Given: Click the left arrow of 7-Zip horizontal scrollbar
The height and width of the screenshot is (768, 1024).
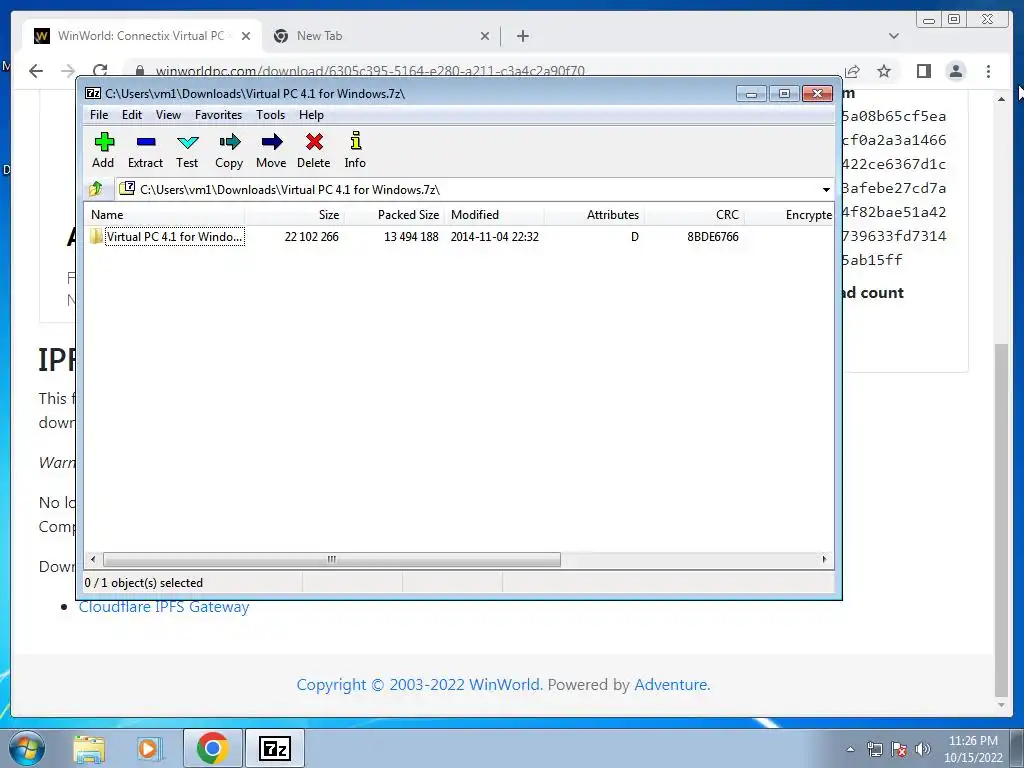Looking at the screenshot, I should pyautogui.click(x=93, y=560).
